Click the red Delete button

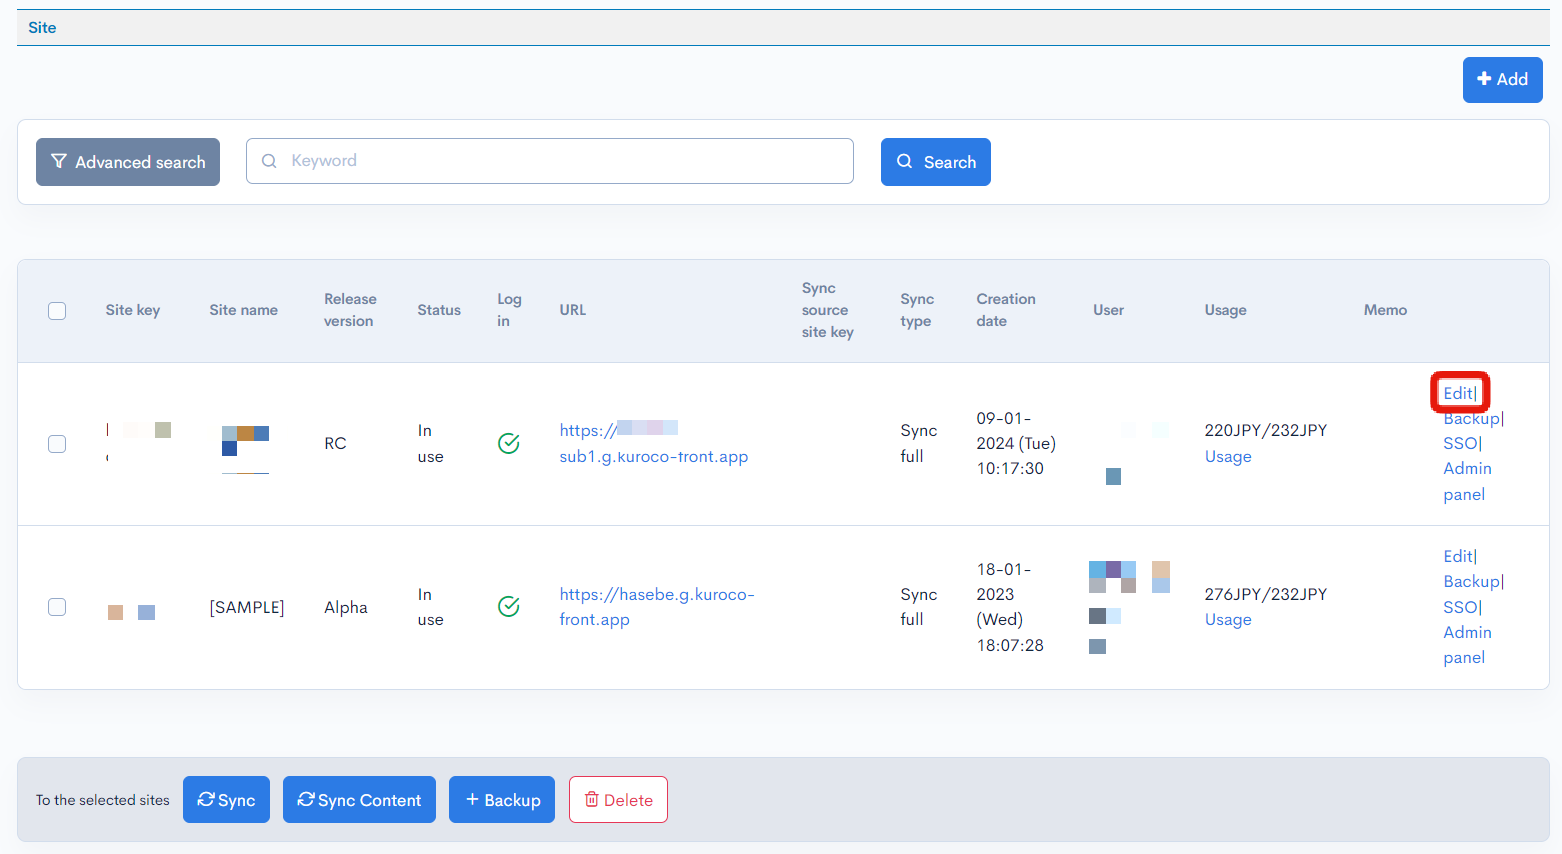coord(618,800)
